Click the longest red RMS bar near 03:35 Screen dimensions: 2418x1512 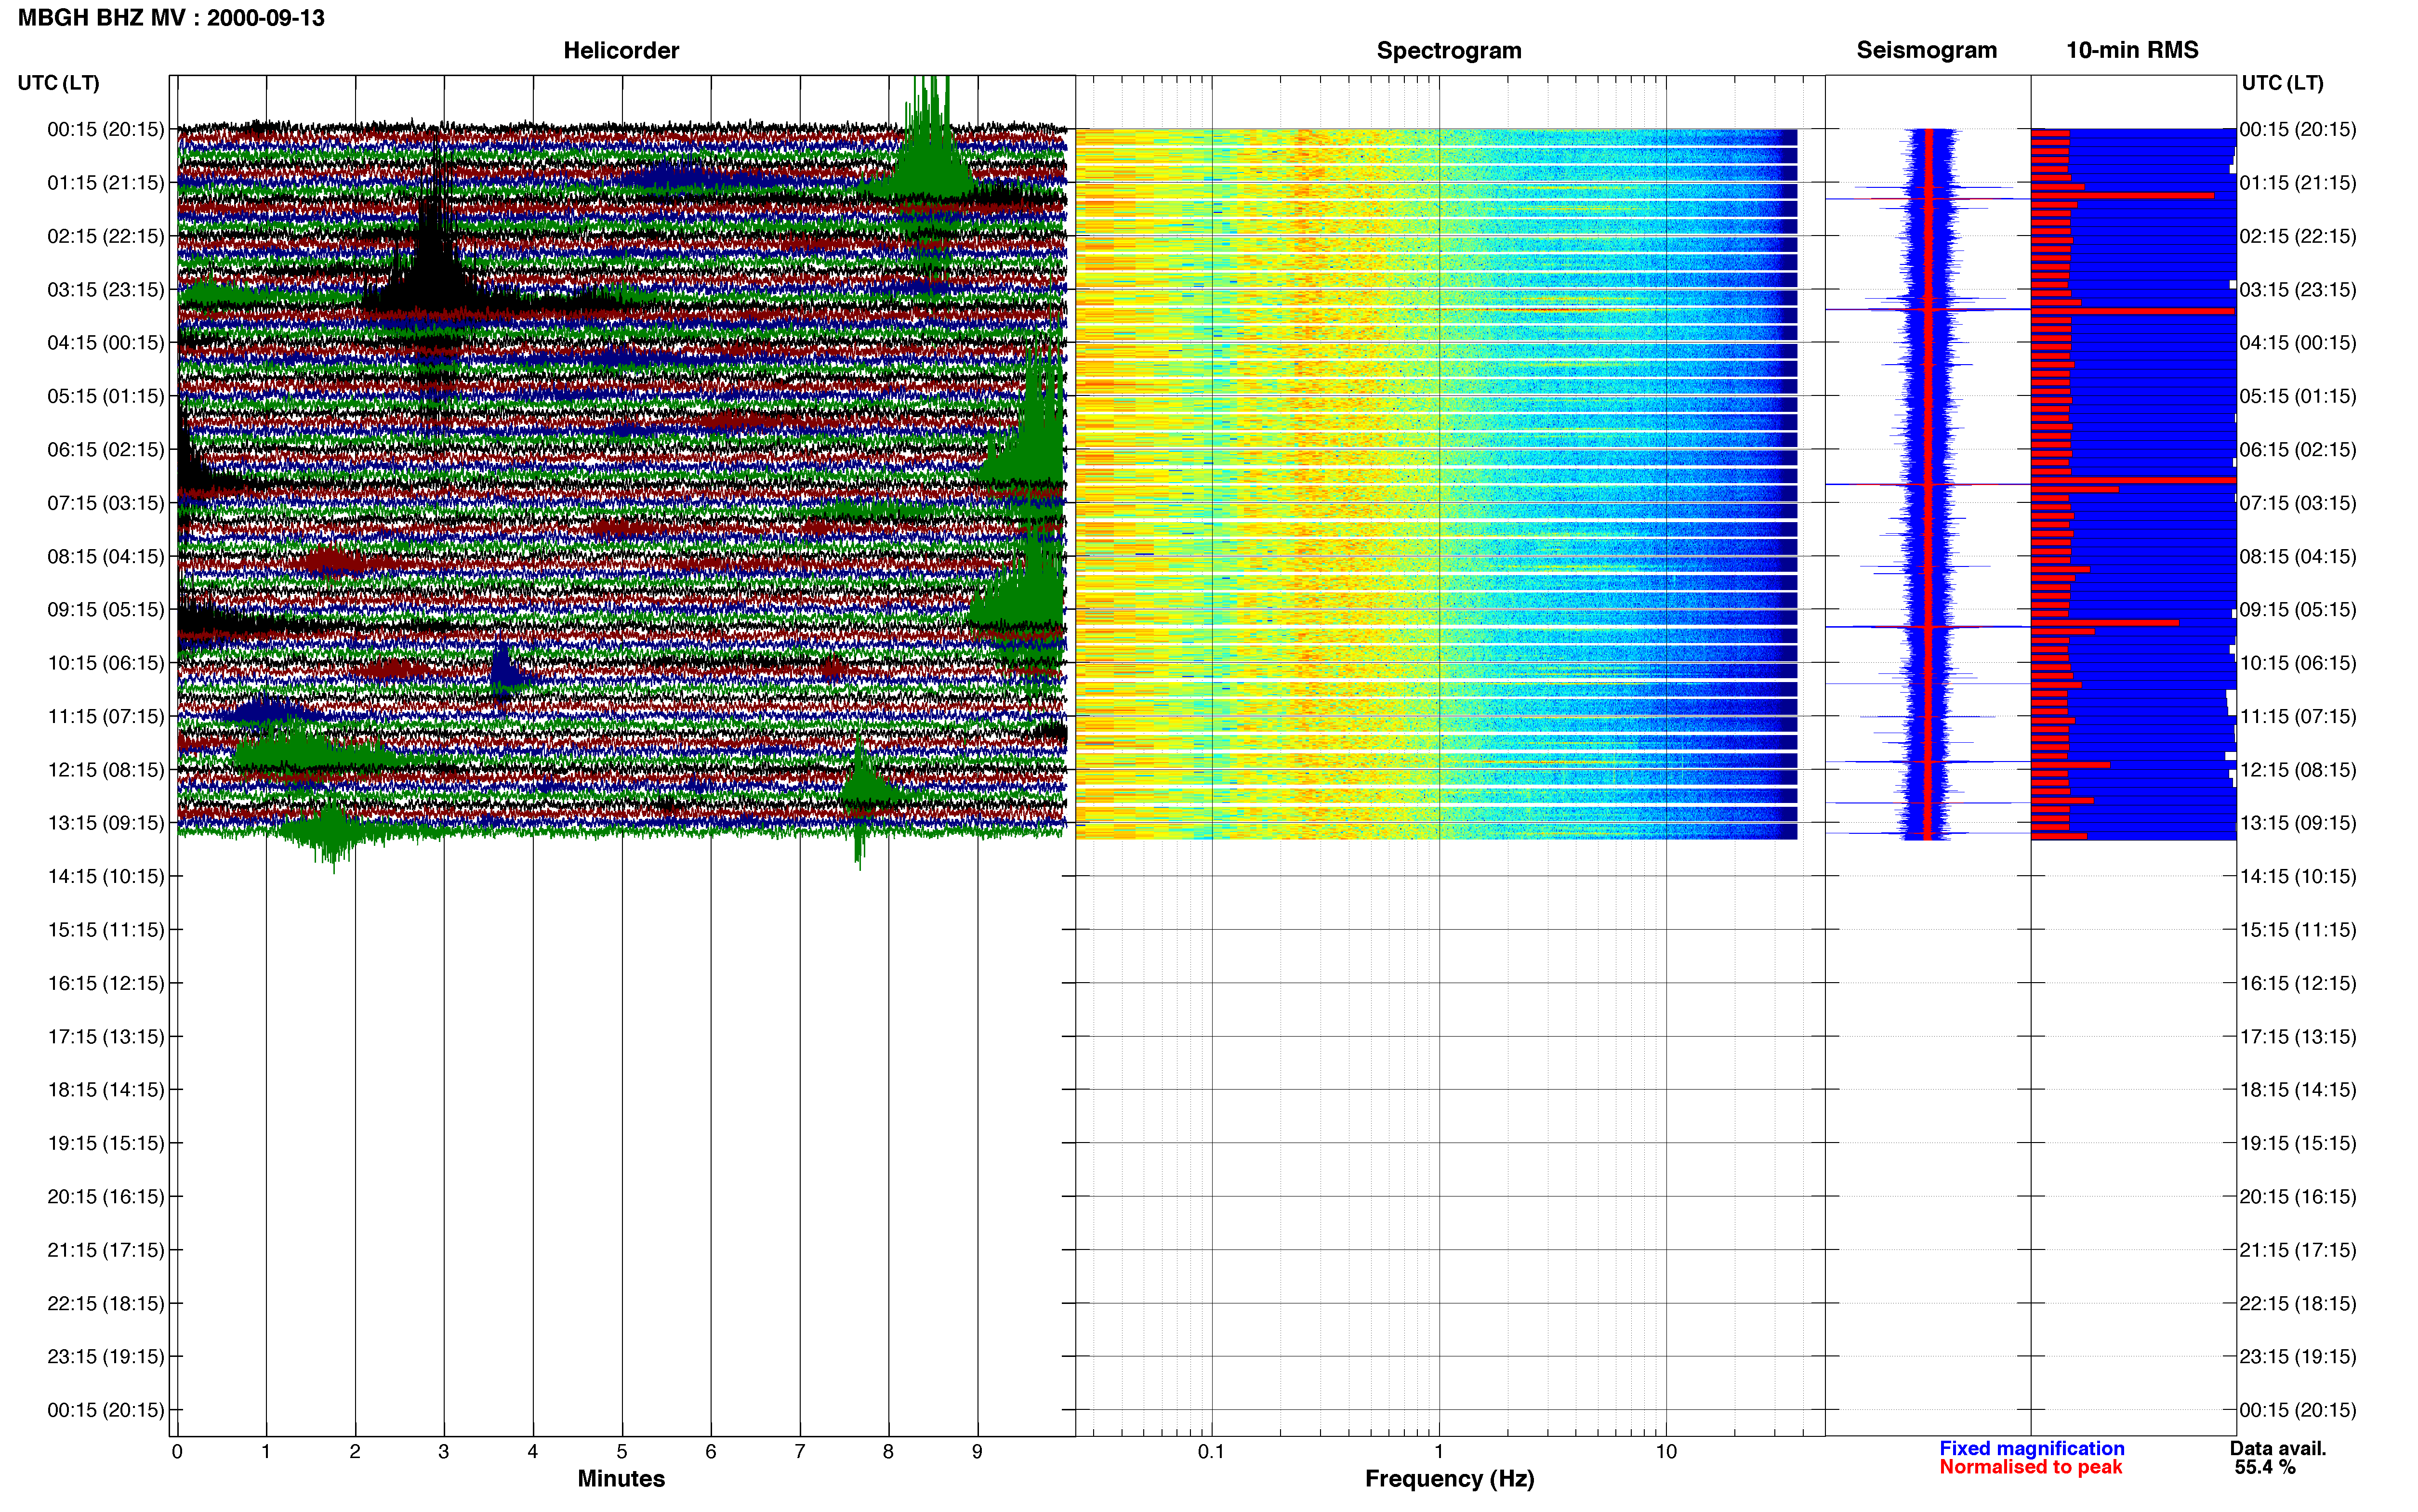pos(2132,311)
